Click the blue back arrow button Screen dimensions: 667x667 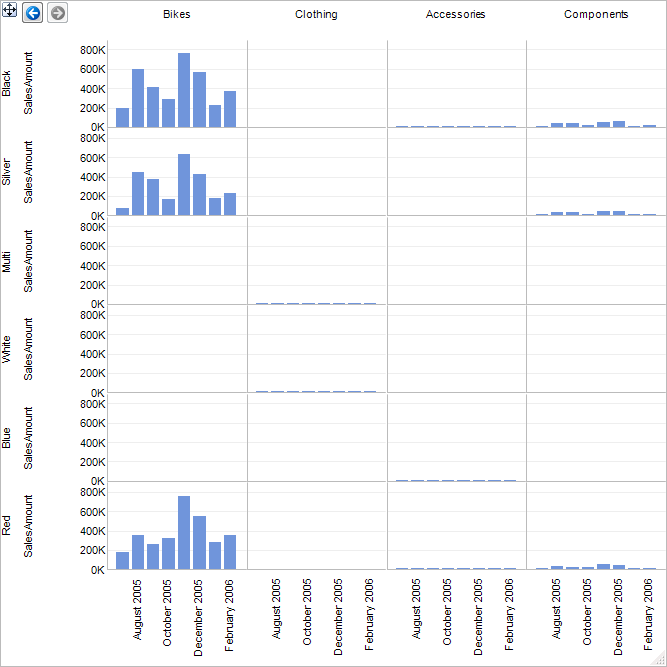pyautogui.click(x=33, y=13)
